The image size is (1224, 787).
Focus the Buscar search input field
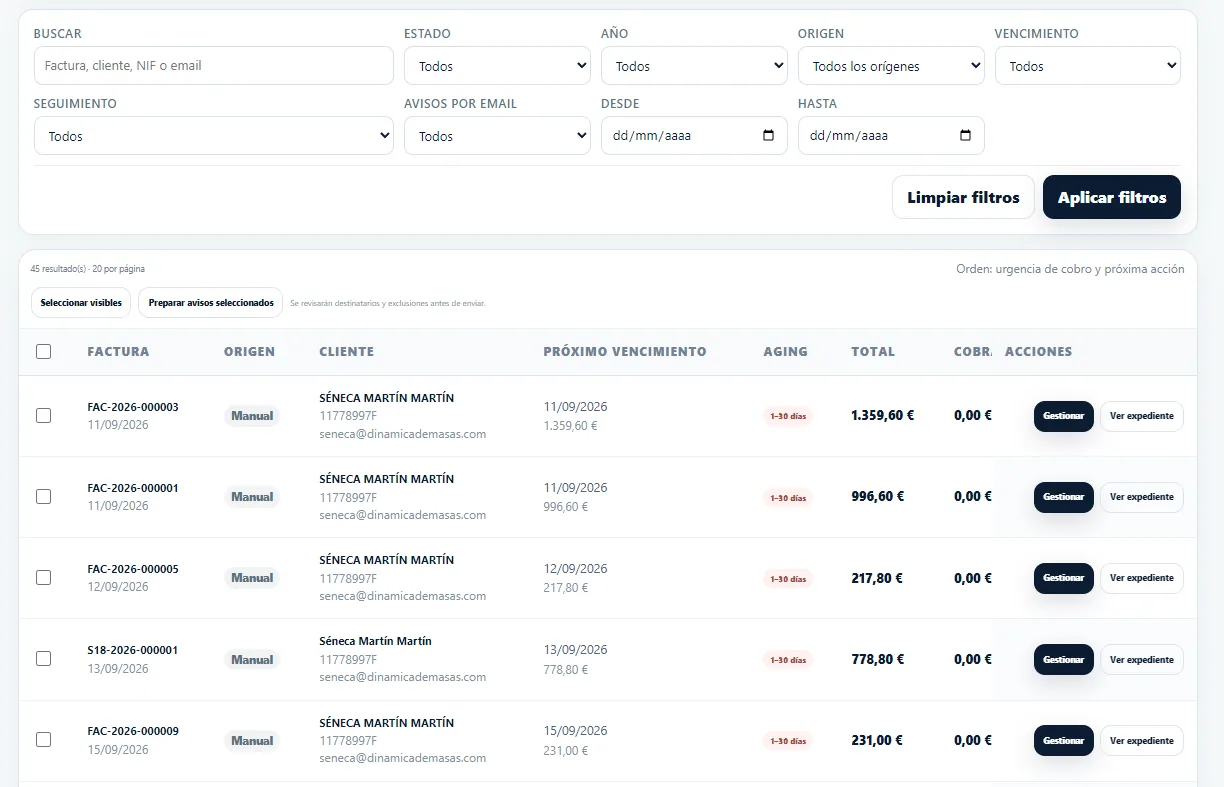click(214, 66)
